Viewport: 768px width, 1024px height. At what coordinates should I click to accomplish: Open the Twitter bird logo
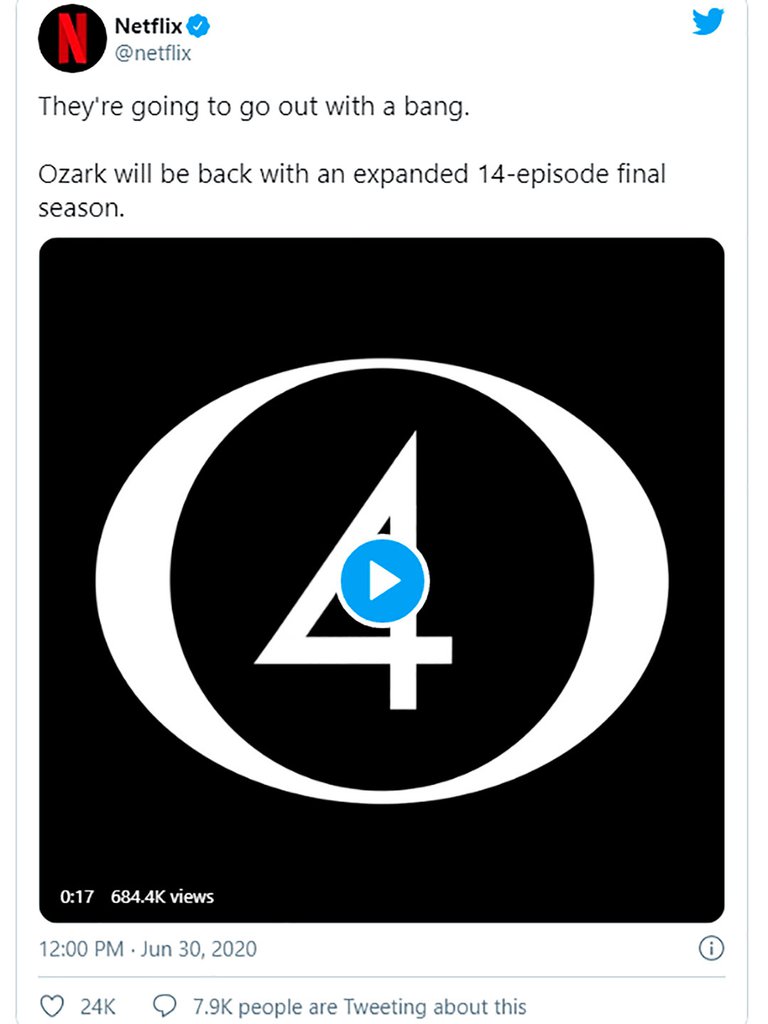click(709, 22)
